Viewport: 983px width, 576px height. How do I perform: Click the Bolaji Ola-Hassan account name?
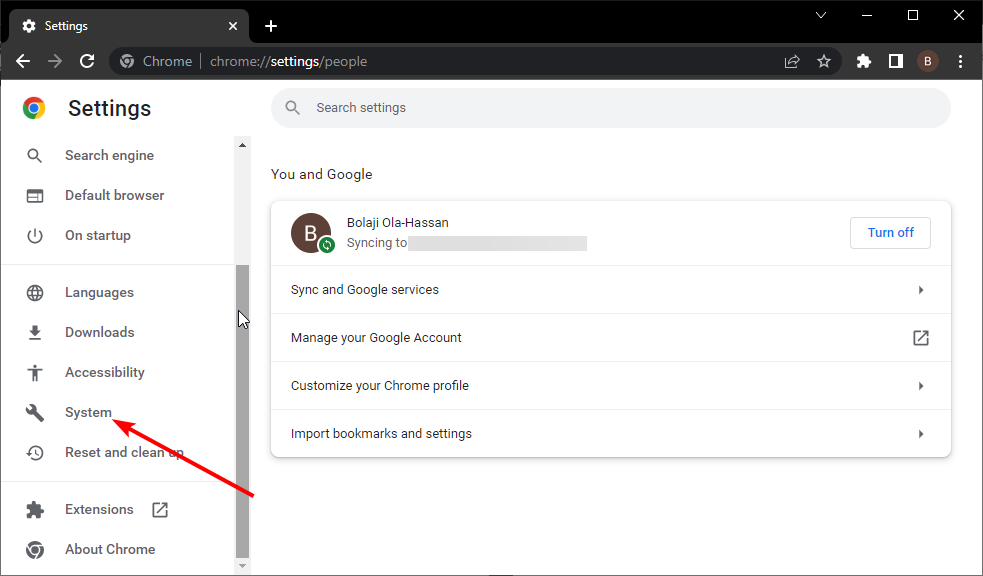click(x=397, y=223)
